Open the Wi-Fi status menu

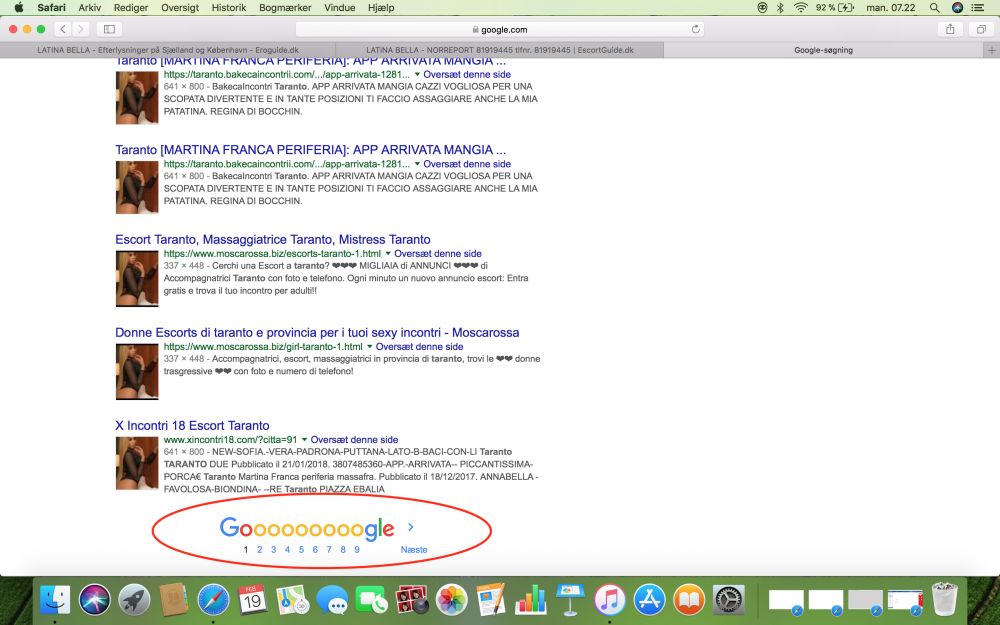pos(800,8)
